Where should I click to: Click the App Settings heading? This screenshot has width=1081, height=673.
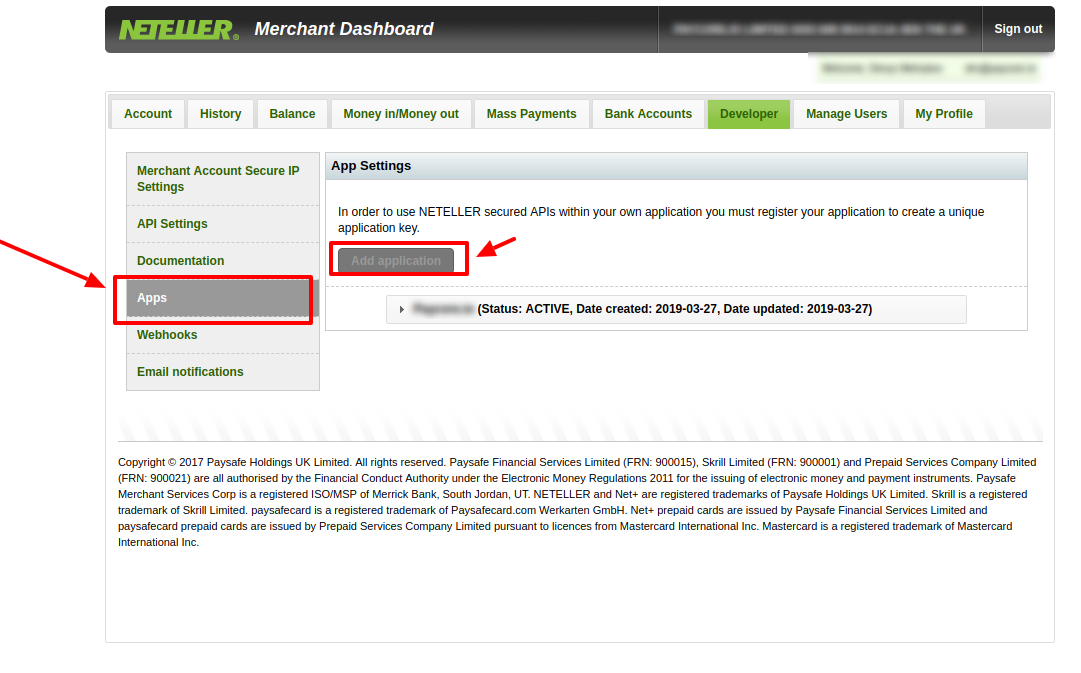[371, 166]
